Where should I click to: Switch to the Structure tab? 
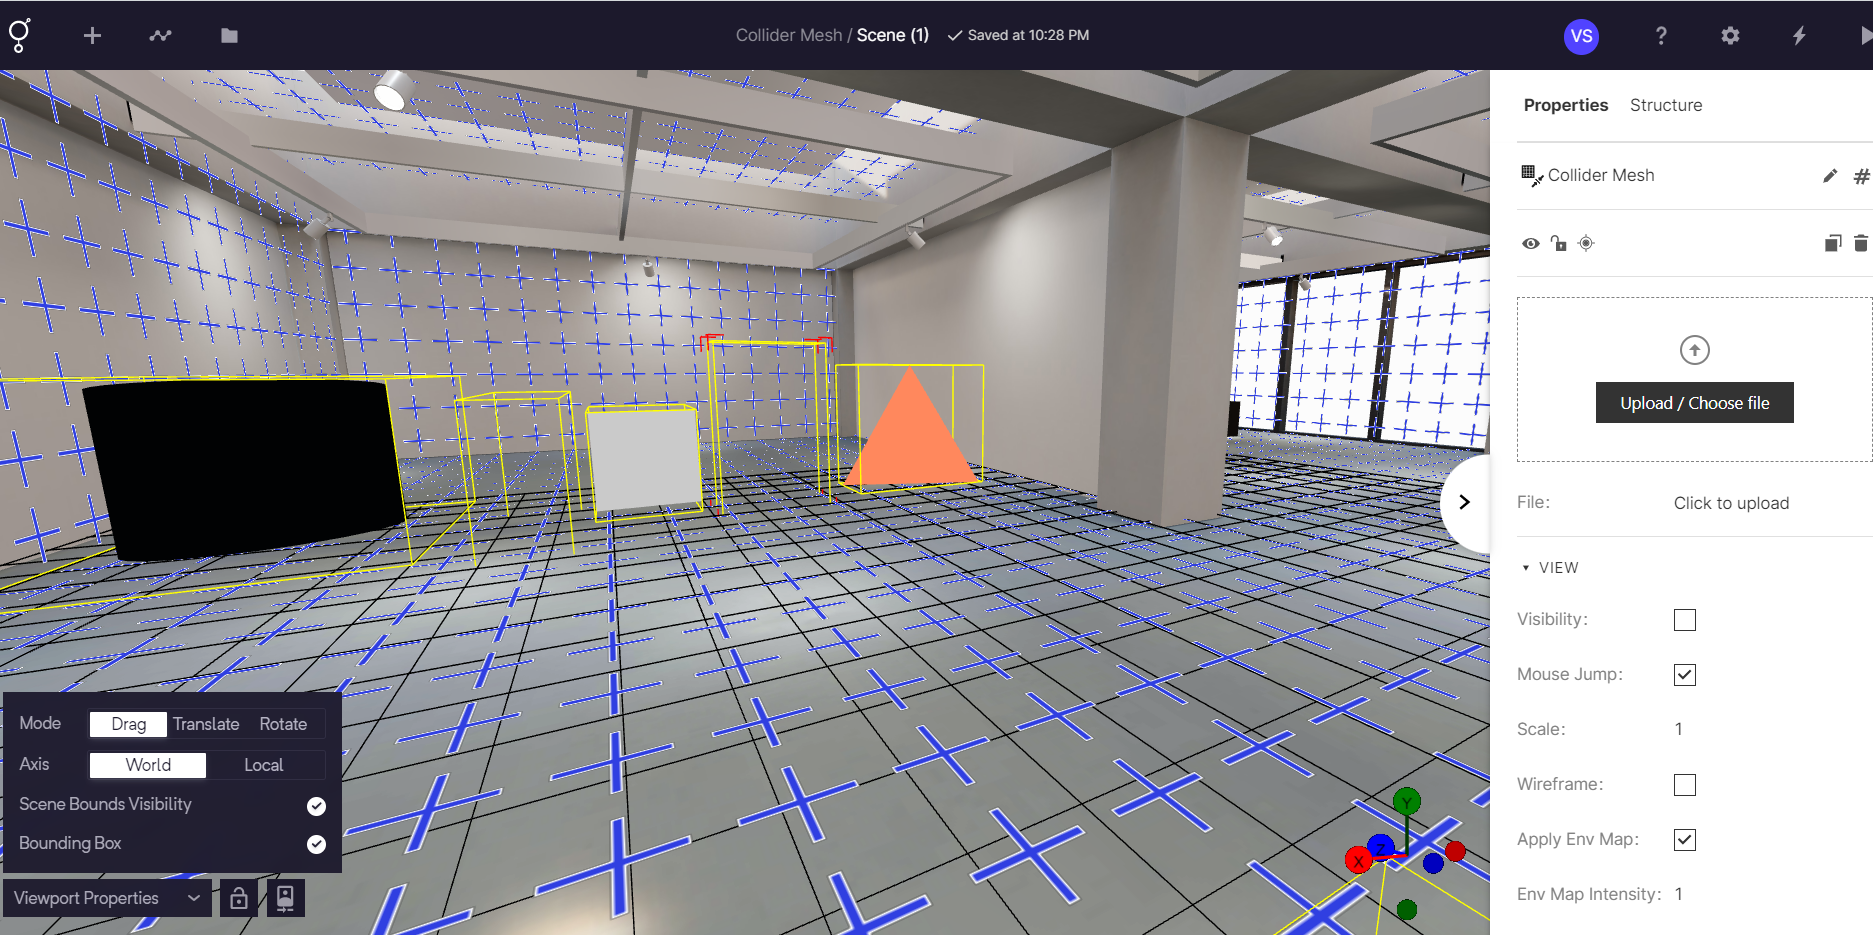pos(1666,105)
